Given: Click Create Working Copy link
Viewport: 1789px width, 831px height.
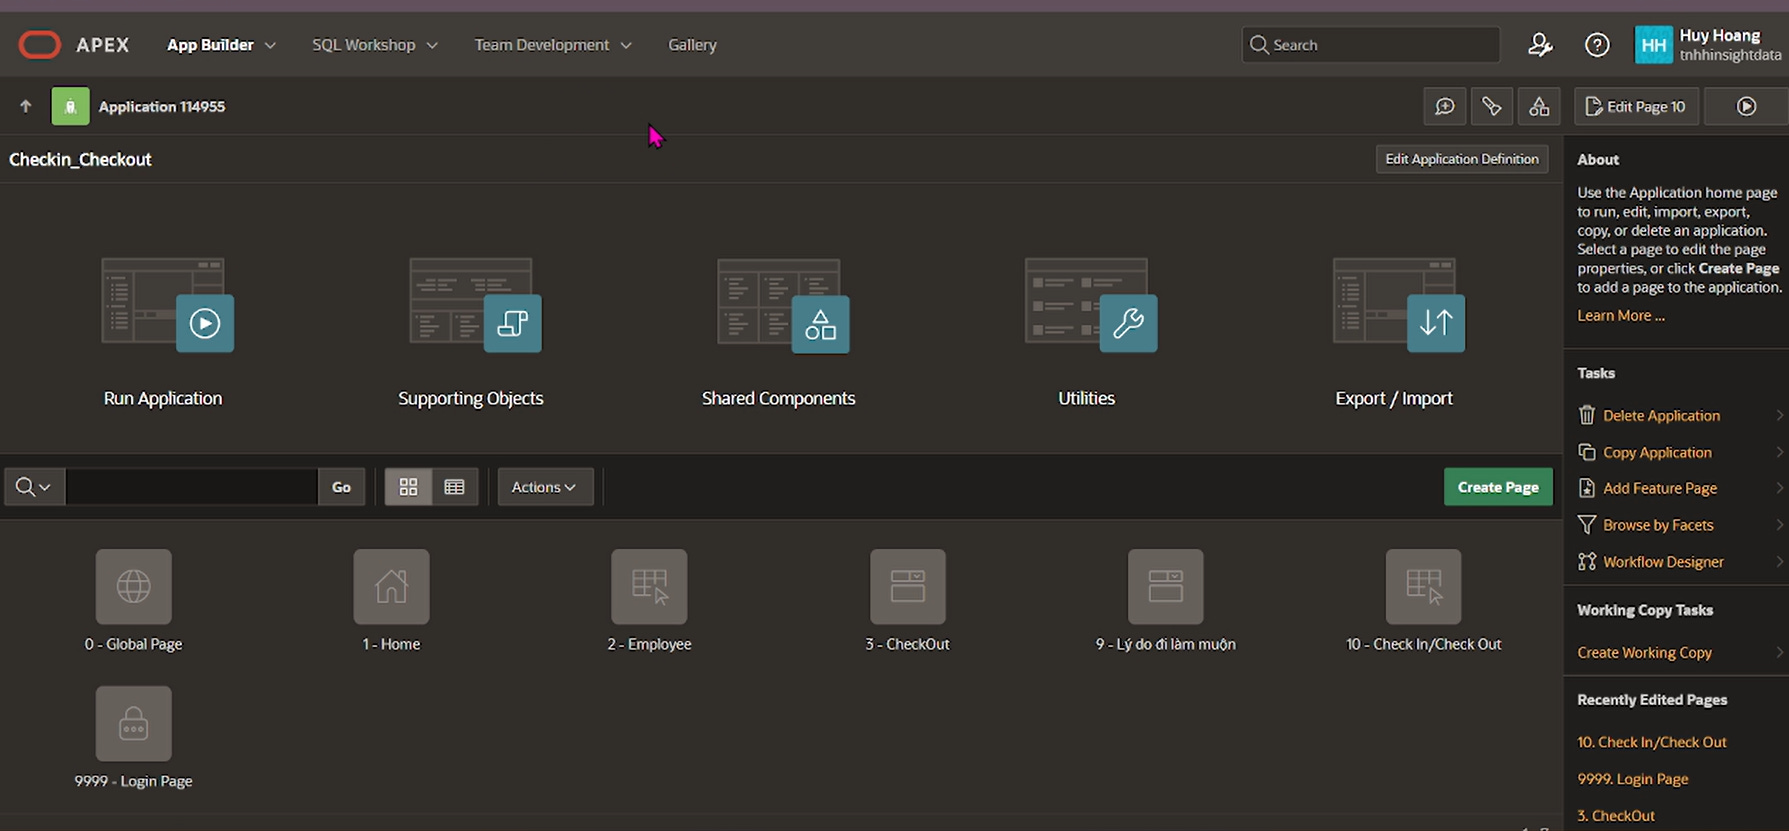Looking at the screenshot, I should coord(1644,652).
